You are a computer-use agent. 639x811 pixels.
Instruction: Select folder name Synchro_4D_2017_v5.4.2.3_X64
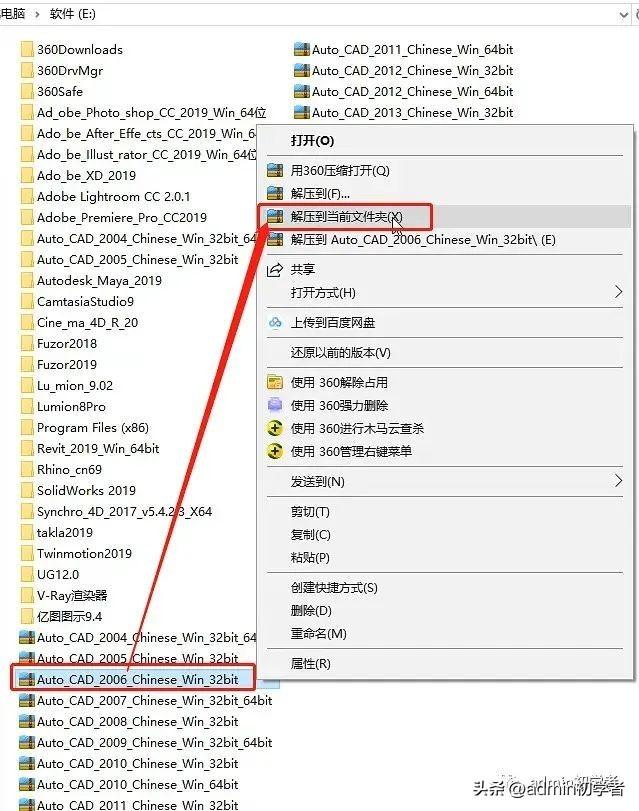[124, 512]
